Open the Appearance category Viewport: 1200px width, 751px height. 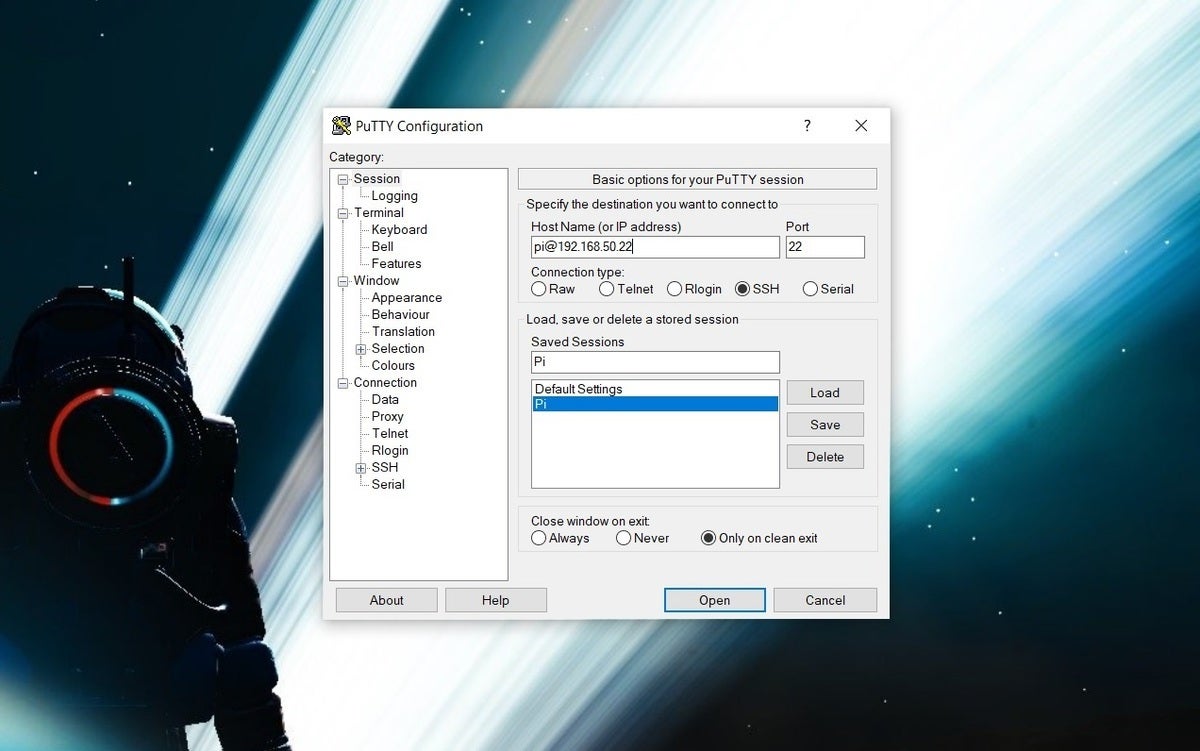pyautogui.click(x=406, y=298)
